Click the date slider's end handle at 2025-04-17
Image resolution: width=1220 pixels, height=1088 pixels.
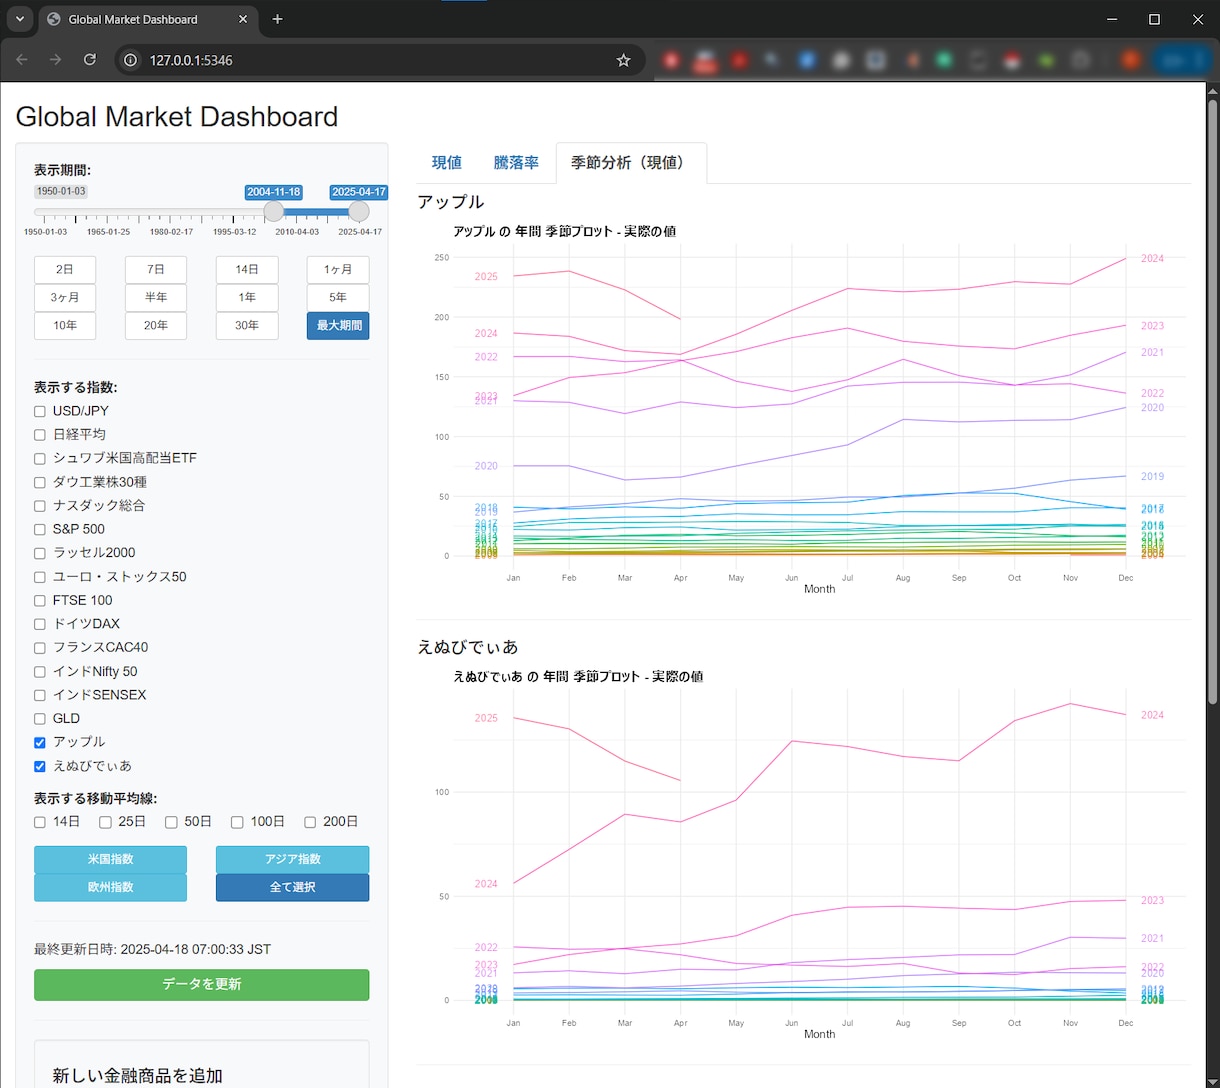(359, 211)
